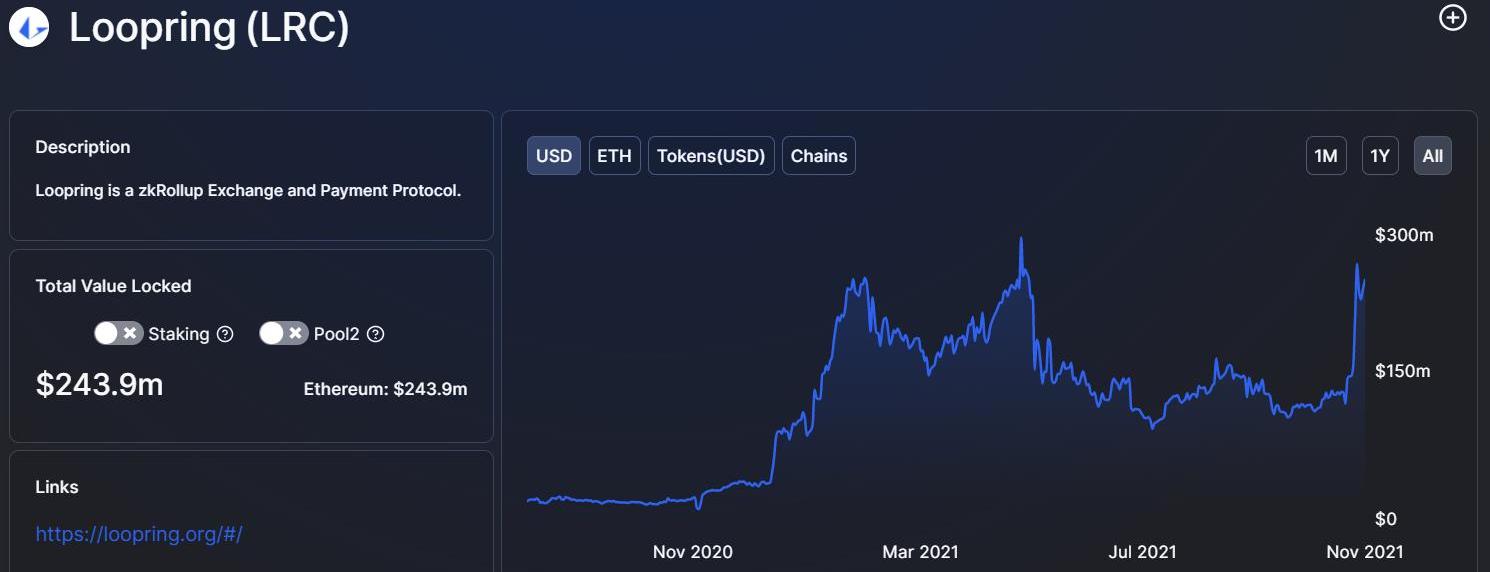Click the $243.9m total value figure
This screenshot has height=572, width=1490.
[x=99, y=384]
